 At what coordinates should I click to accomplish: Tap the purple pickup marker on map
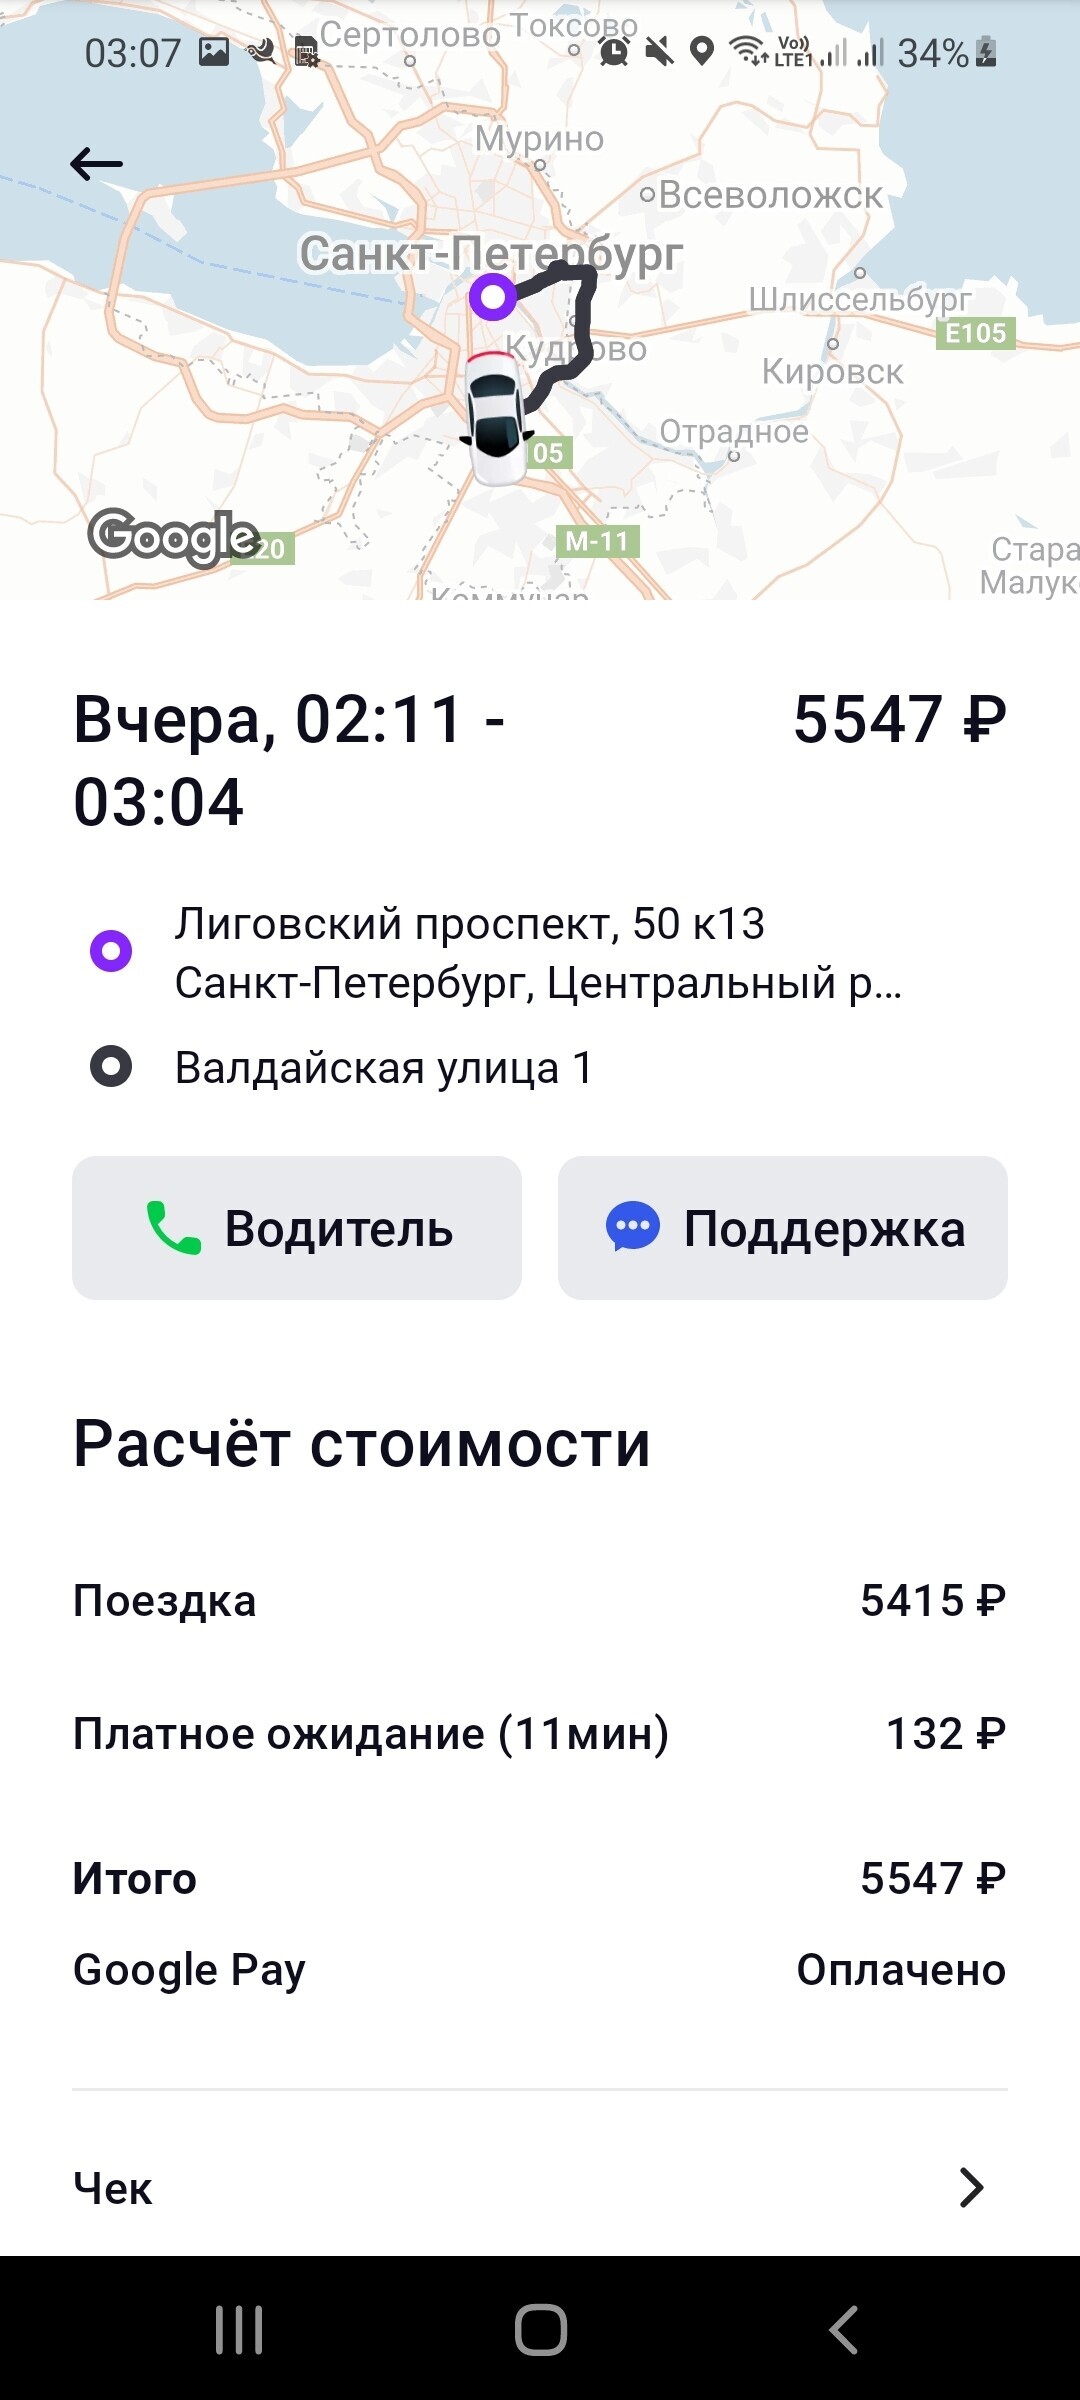[492, 296]
